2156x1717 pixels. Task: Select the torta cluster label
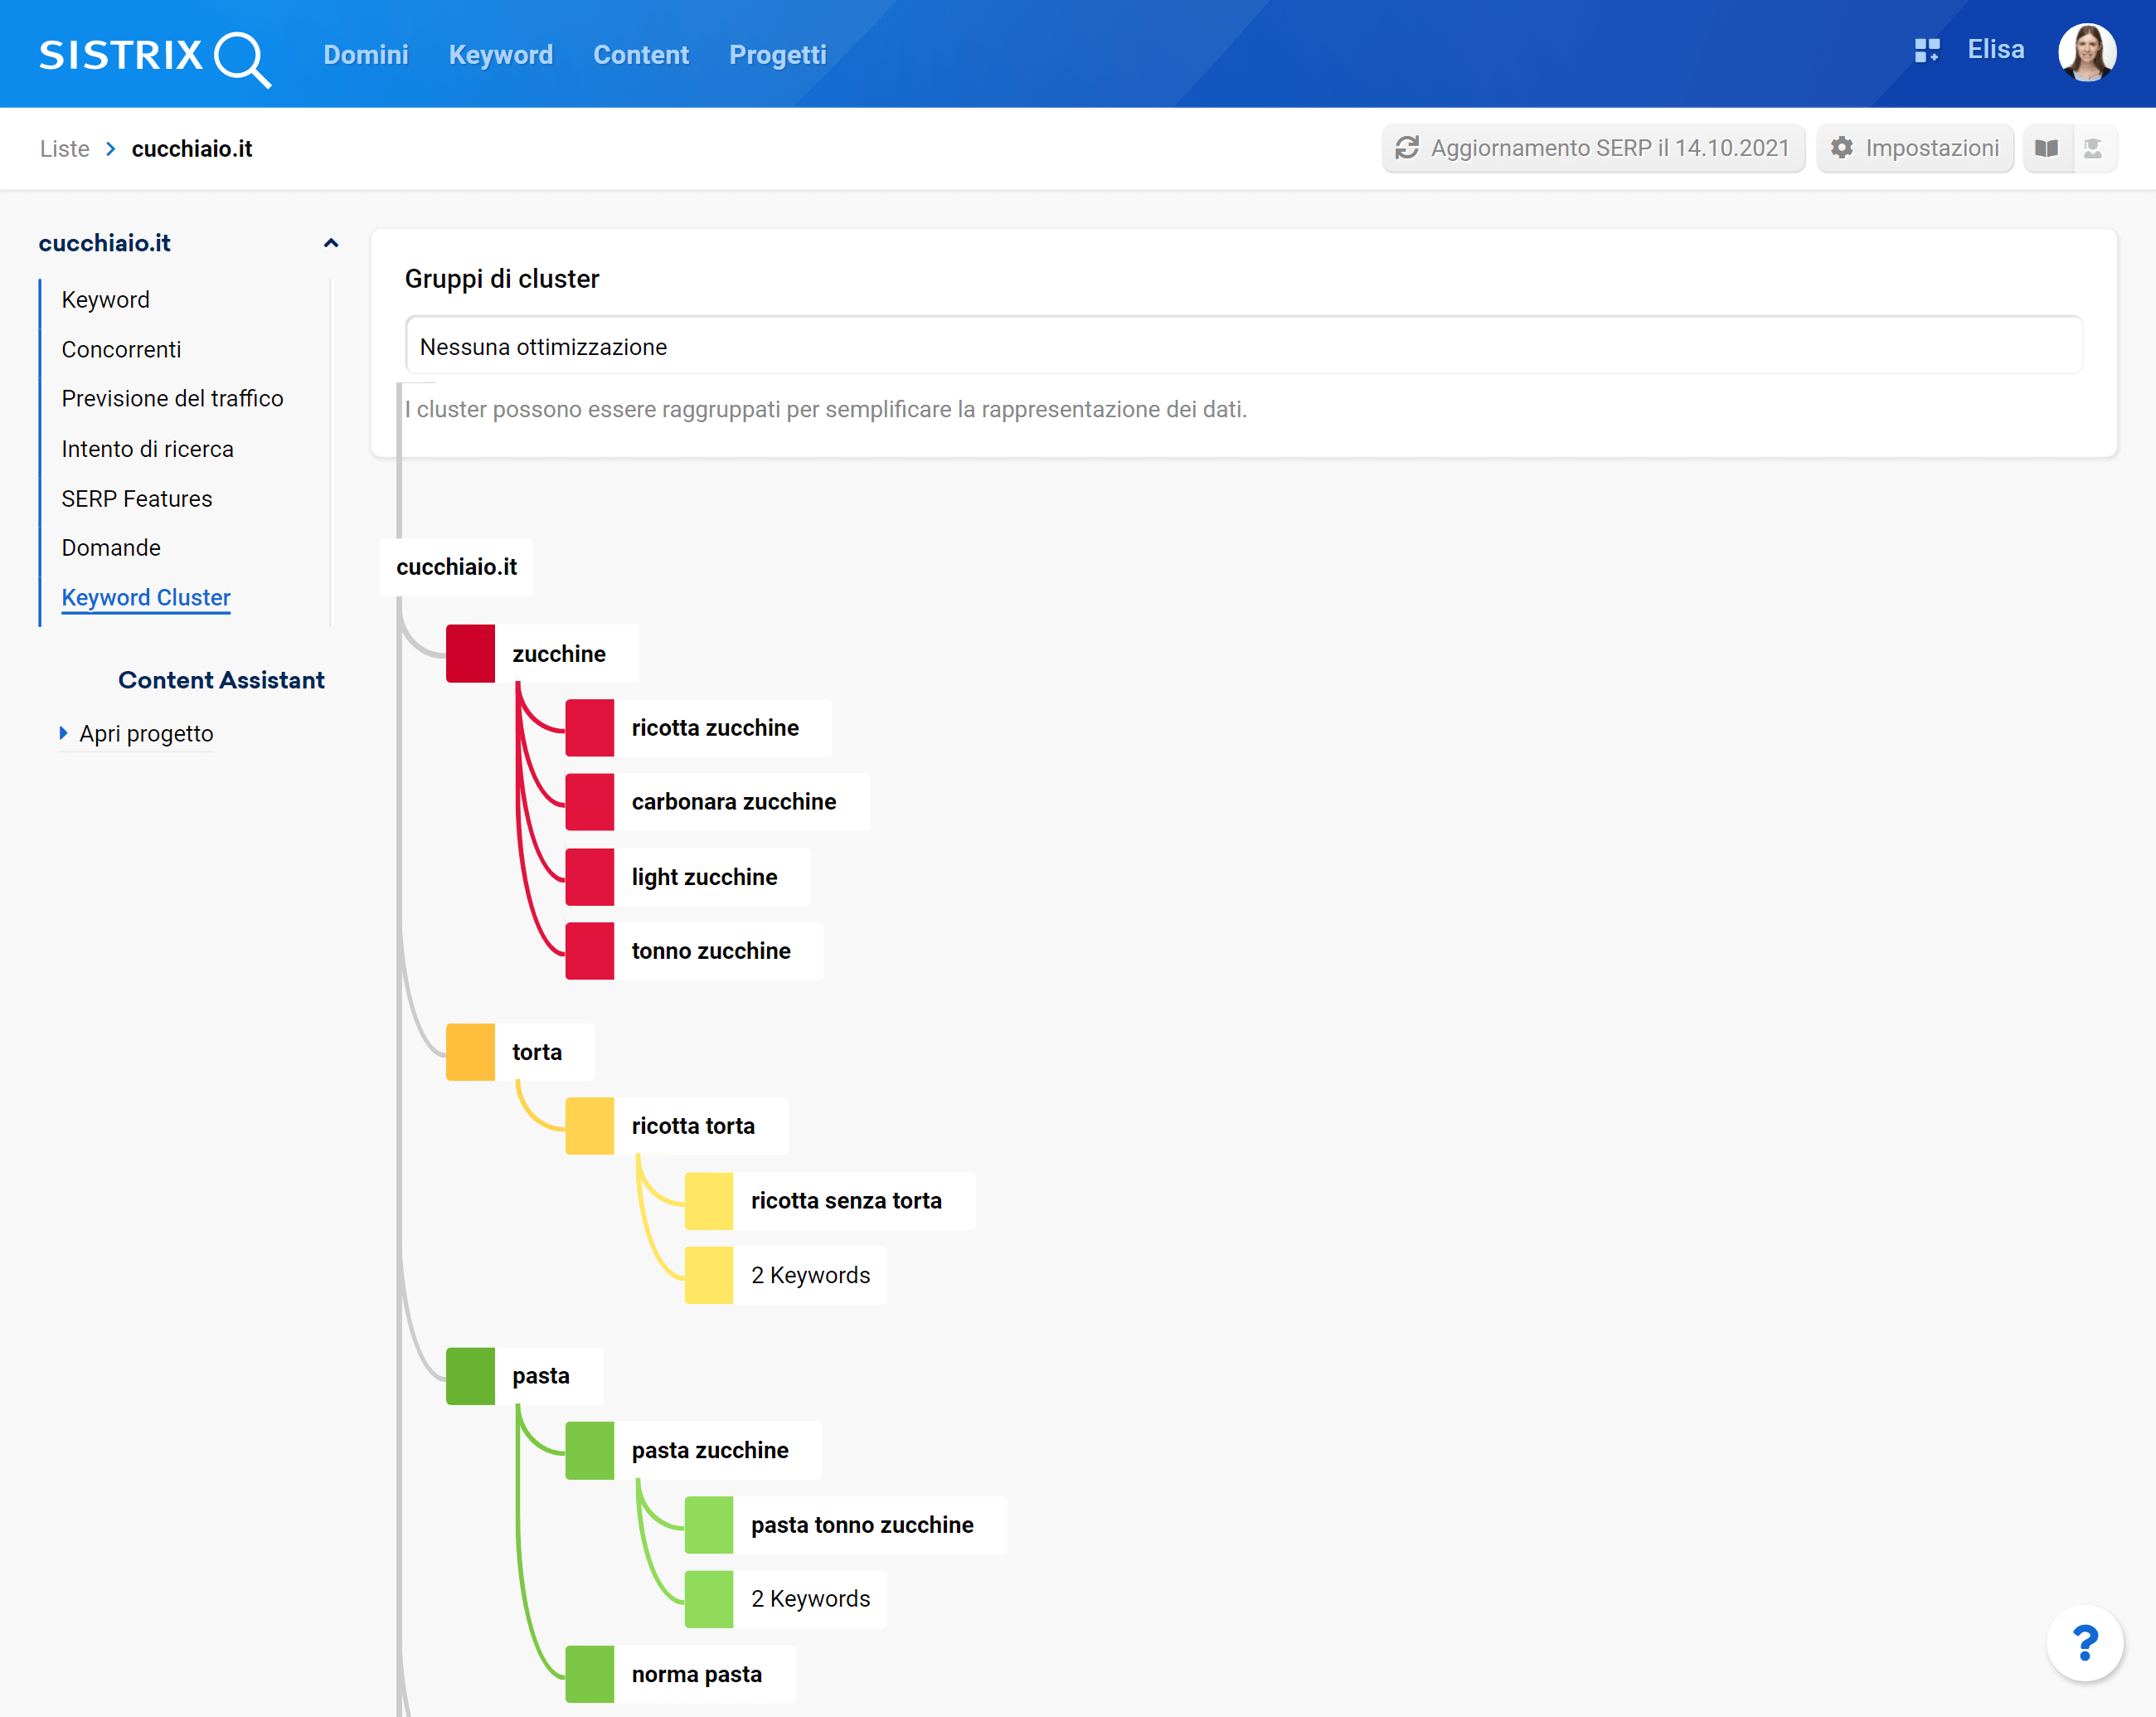(537, 1052)
